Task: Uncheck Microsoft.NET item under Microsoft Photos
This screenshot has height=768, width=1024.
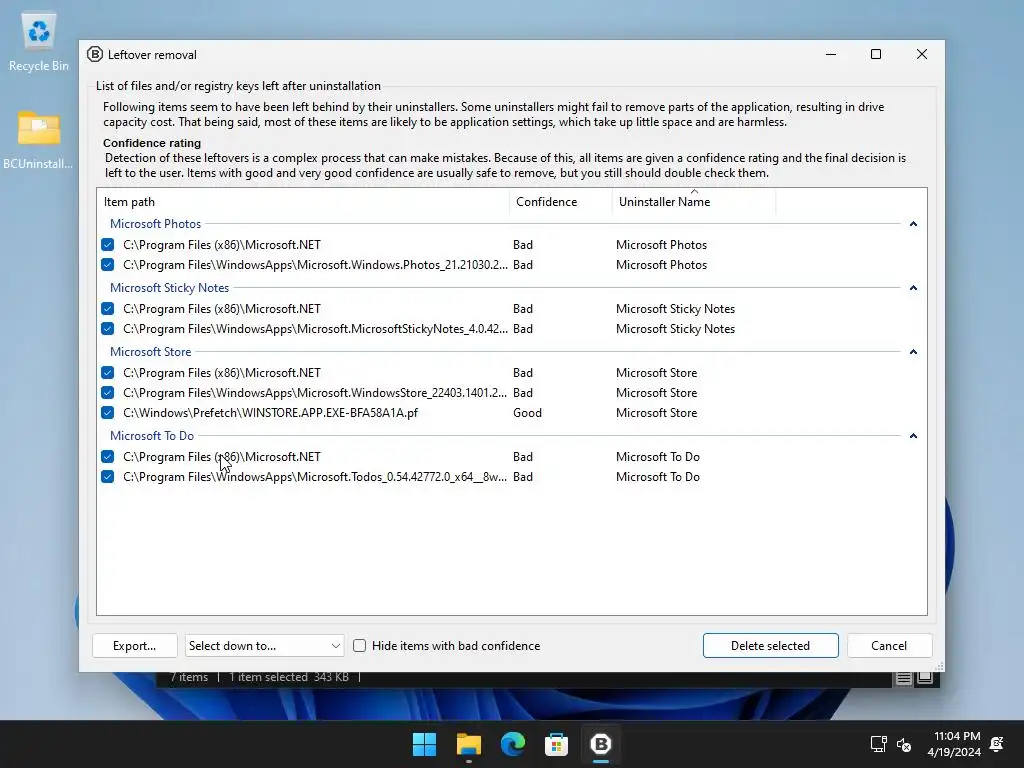Action: point(108,245)
